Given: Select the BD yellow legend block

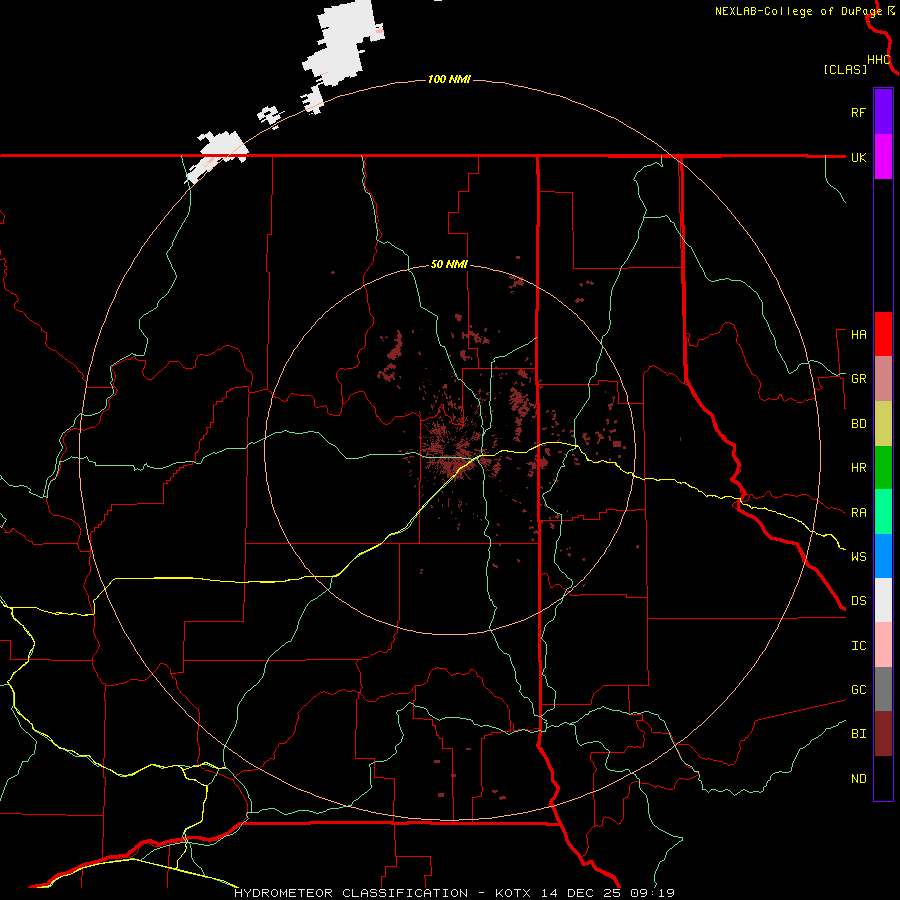Looking at the screenshot, I should pos(883,423).
